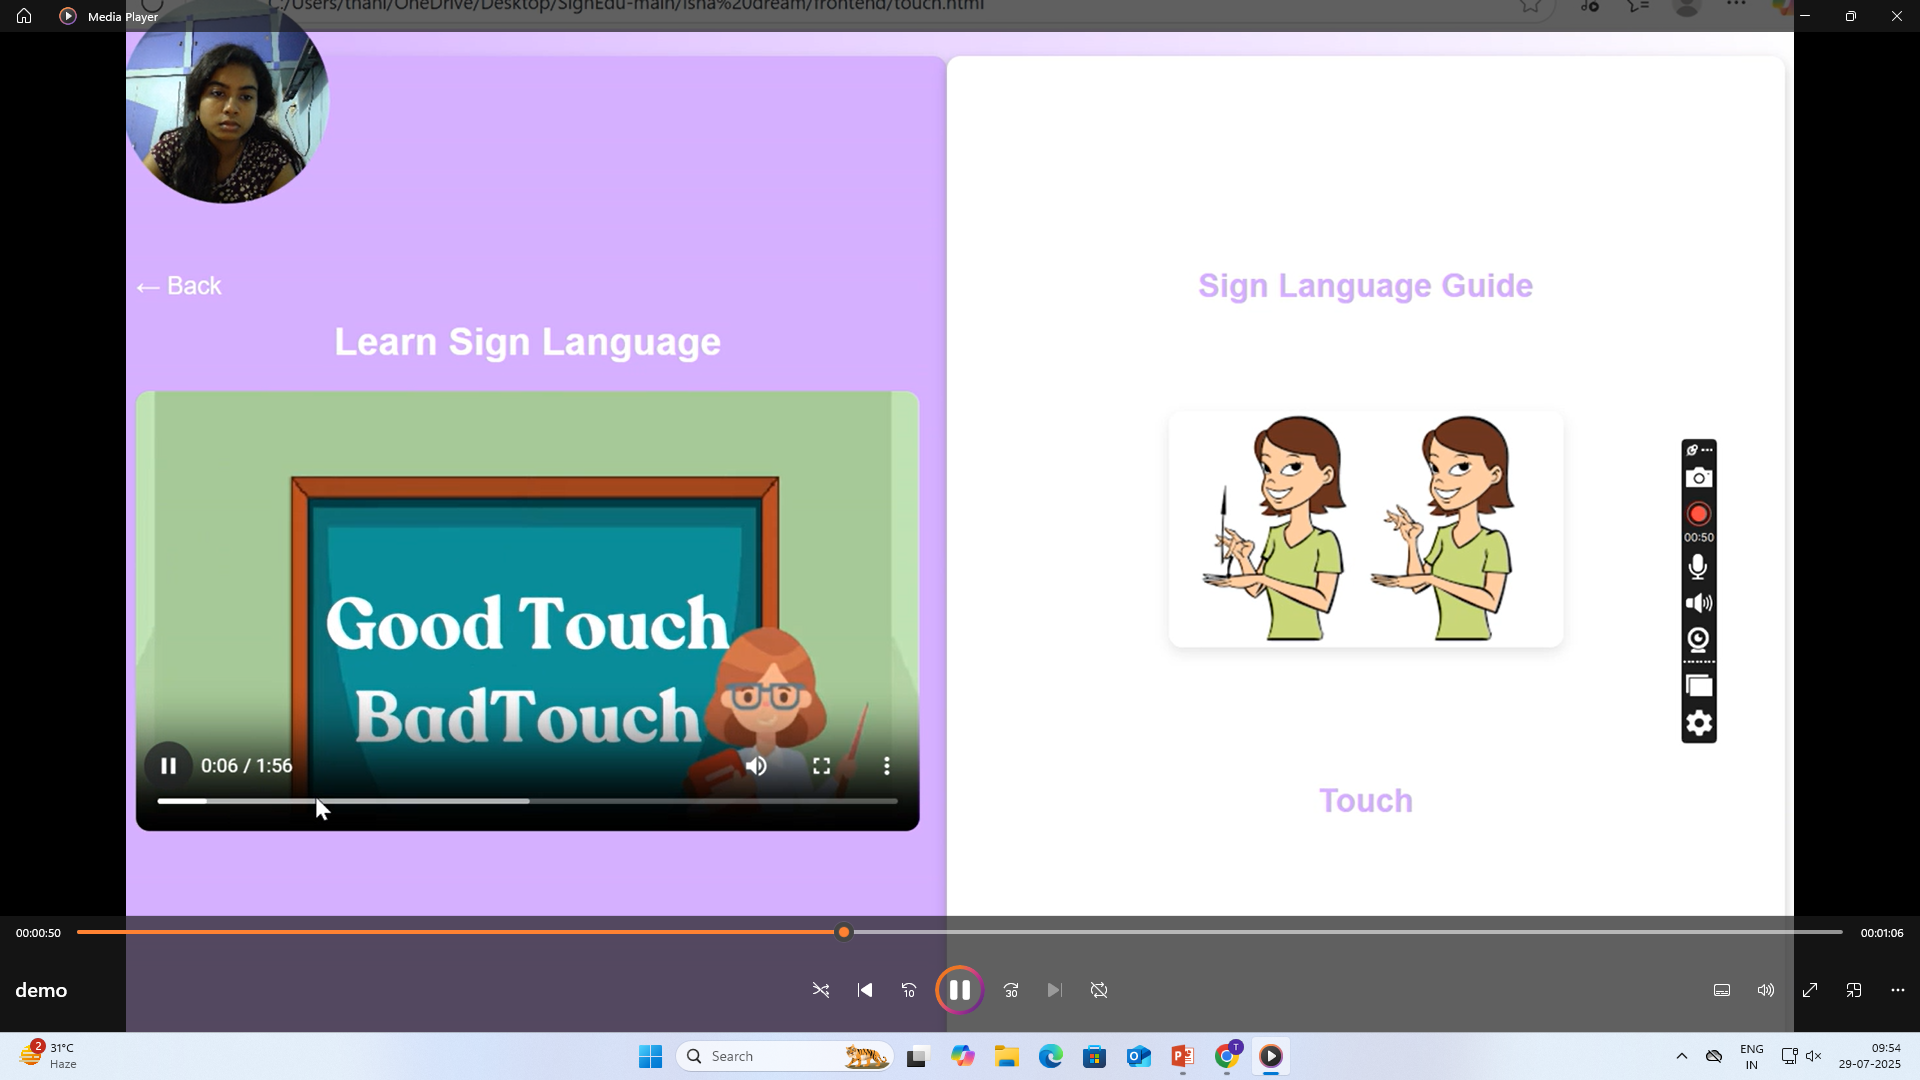Image resolution: width=1920 pixels, height=1080 pixels.
Task: Pause the Media Player playback
Action: (959, 990)
